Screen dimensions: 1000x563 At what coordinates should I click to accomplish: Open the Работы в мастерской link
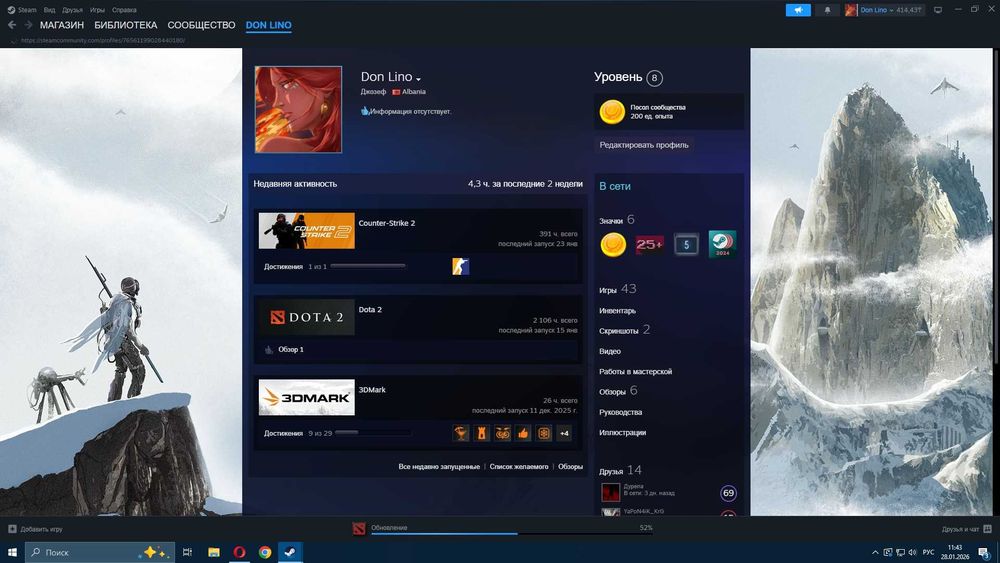click(635, 371)
